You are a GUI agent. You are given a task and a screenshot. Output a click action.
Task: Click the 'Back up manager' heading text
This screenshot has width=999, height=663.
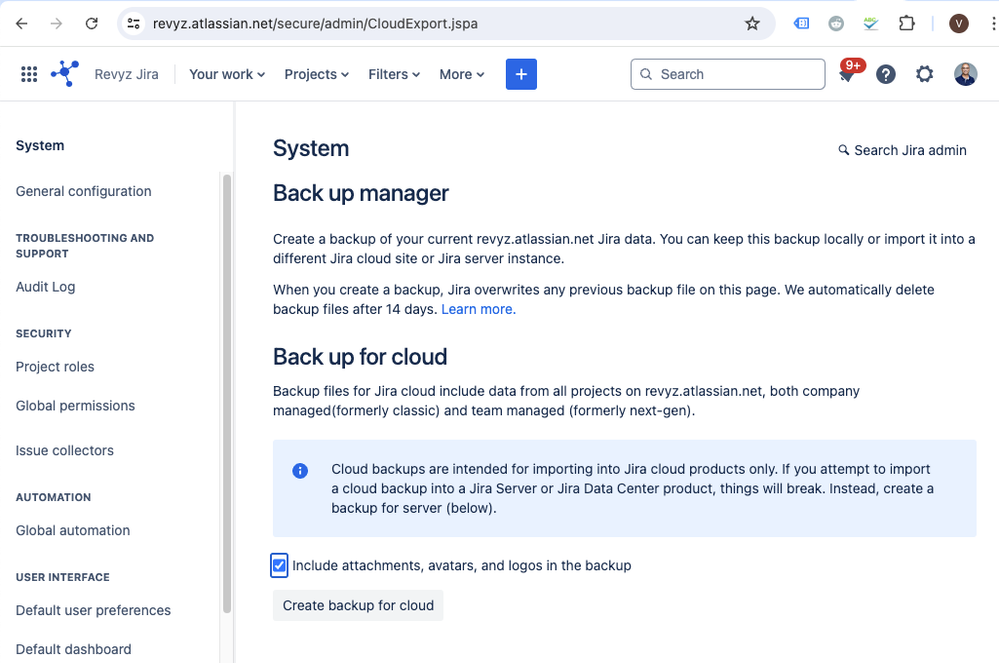[361, 193]
